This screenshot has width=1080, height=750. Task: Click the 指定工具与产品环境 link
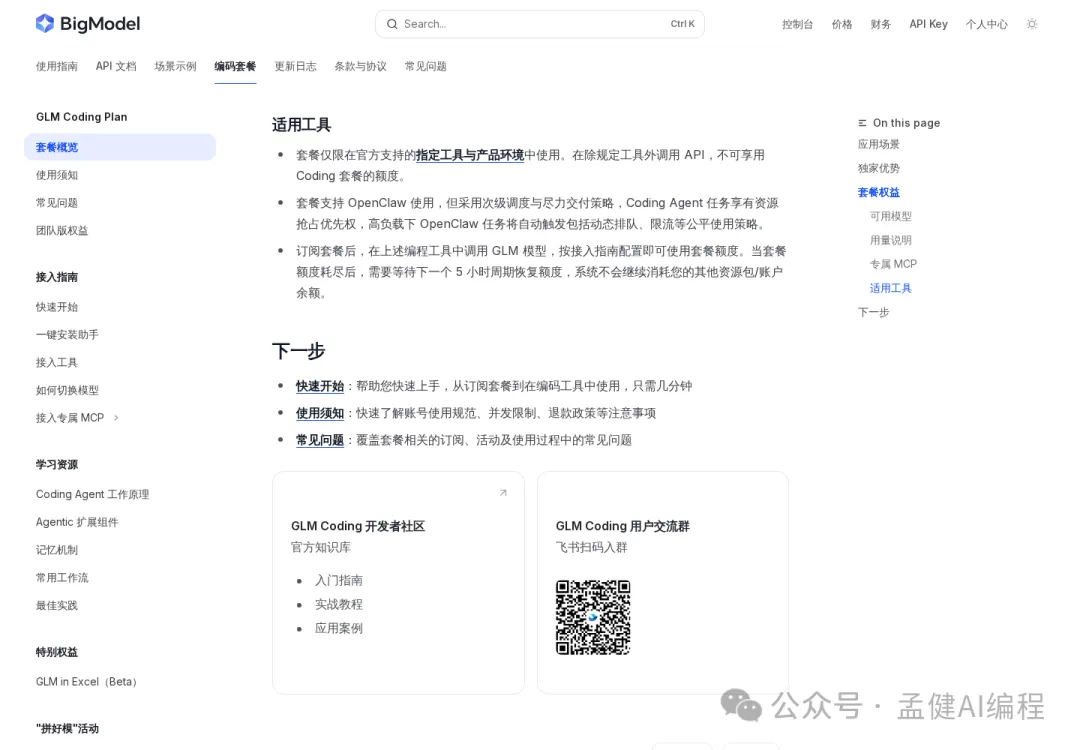point(470,155)
